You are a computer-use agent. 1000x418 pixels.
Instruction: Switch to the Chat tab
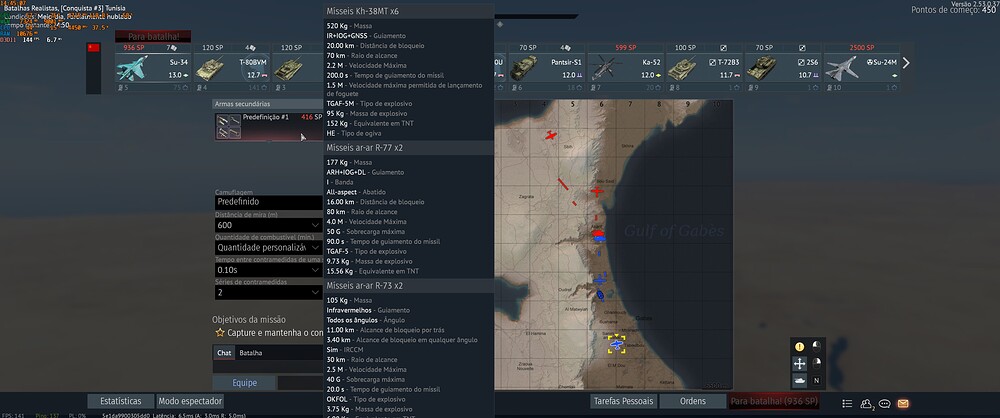[x=224, y=352]
